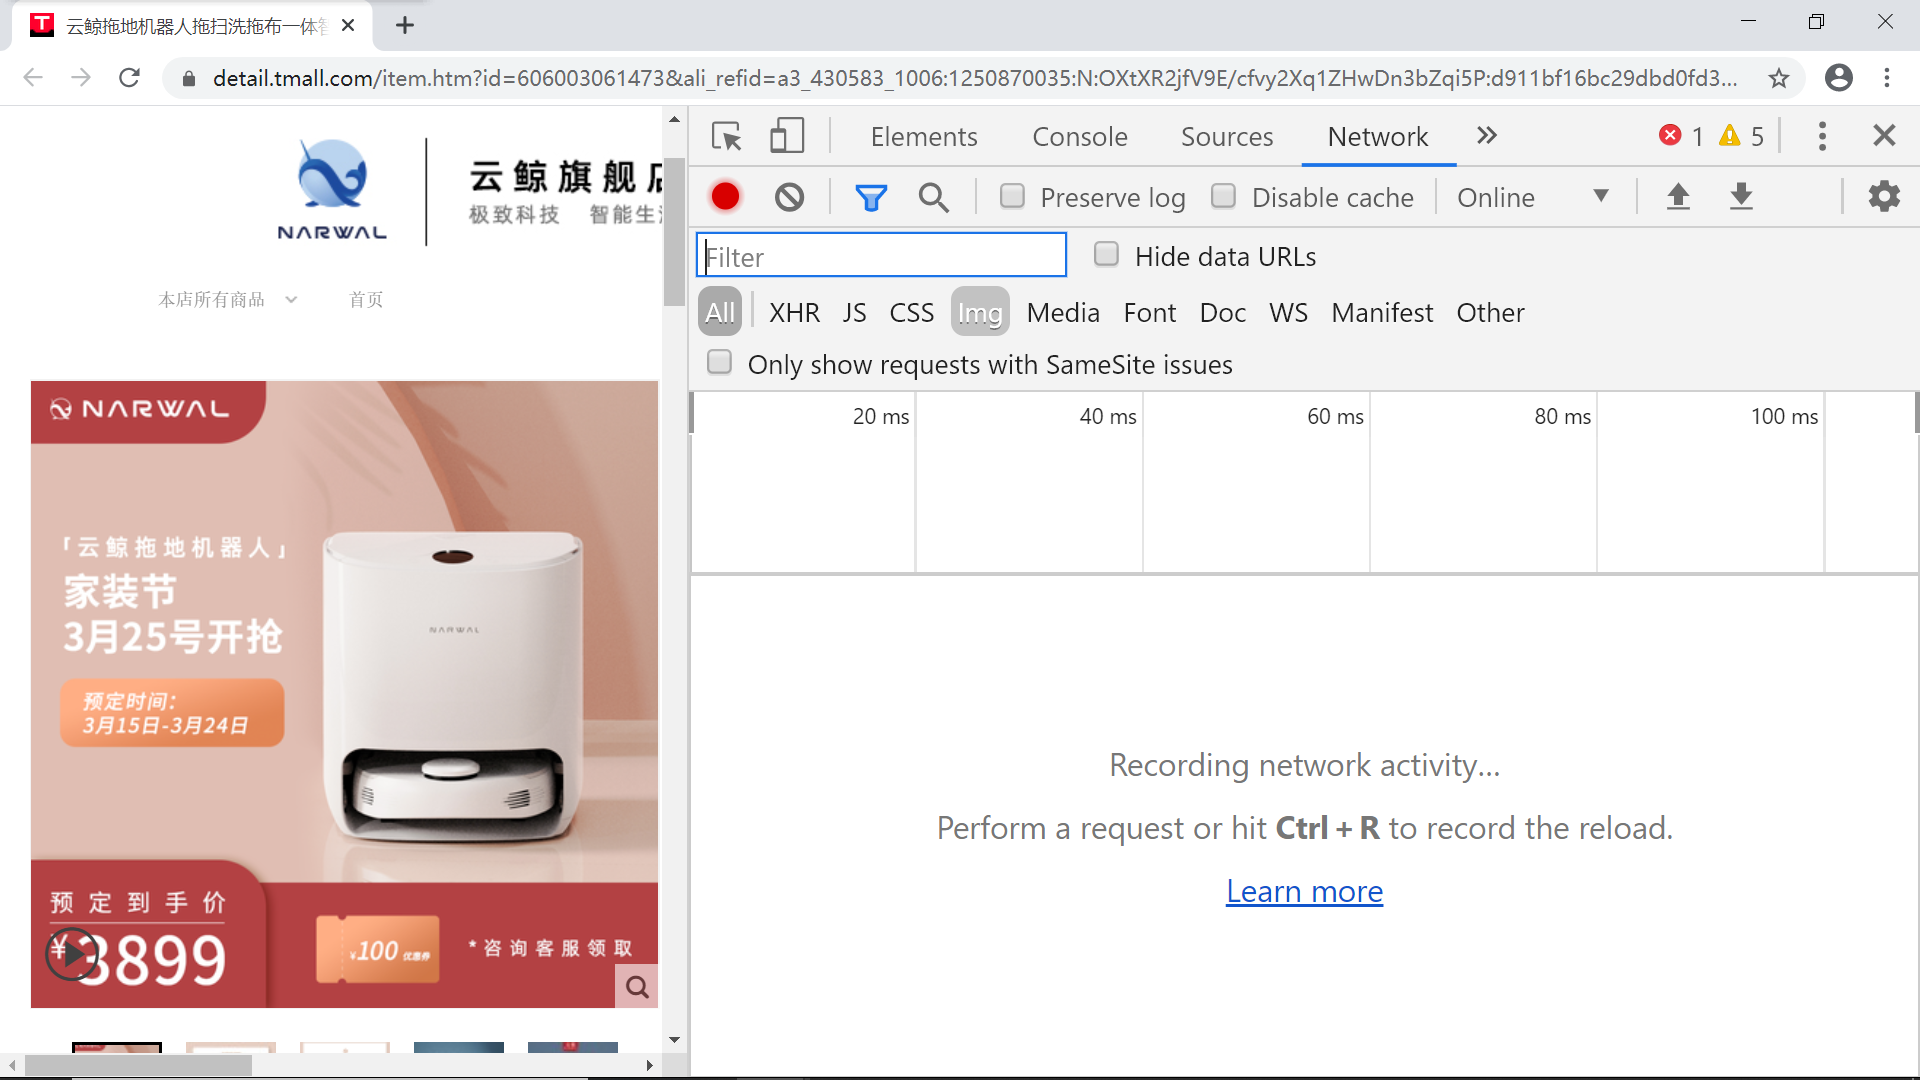
Task: Switch to the Console tab
Action: pos(1079,137)
